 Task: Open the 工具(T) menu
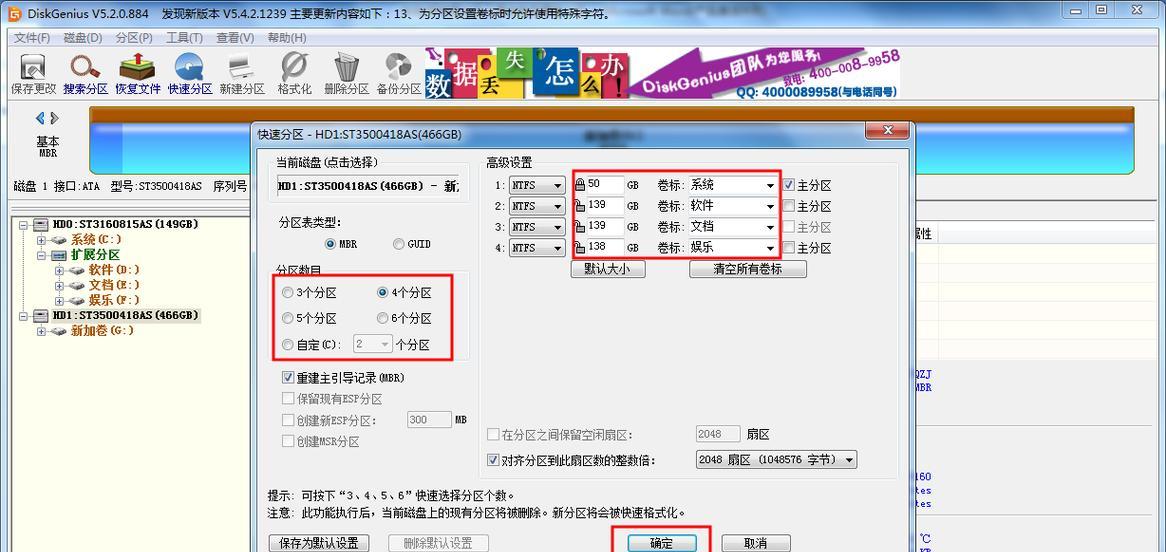point(184,38)
